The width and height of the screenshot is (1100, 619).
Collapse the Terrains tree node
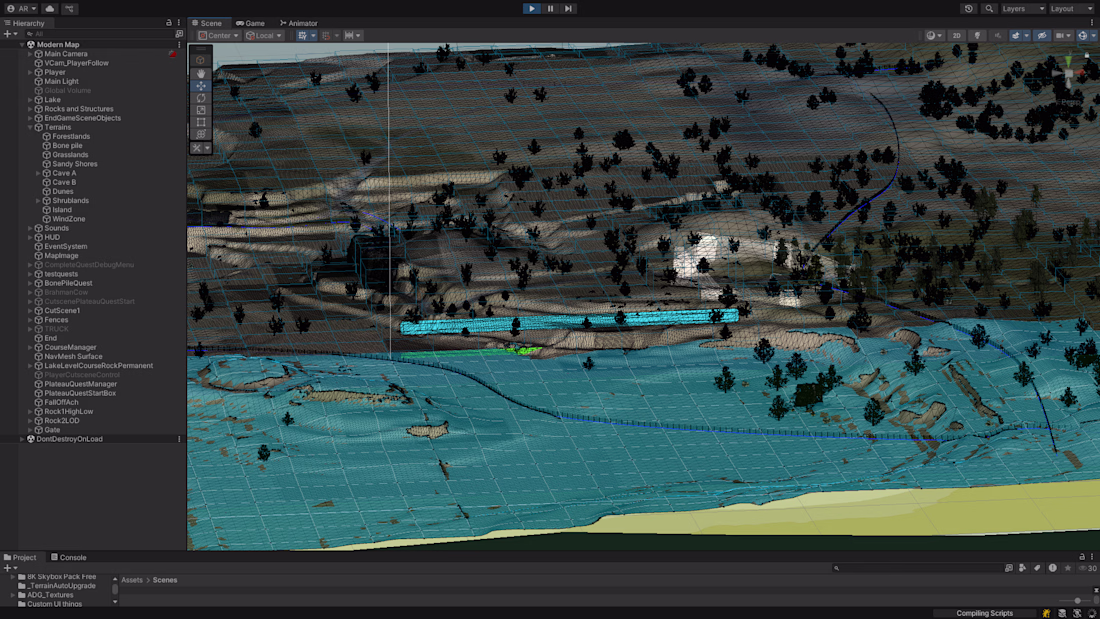[30, 127]
